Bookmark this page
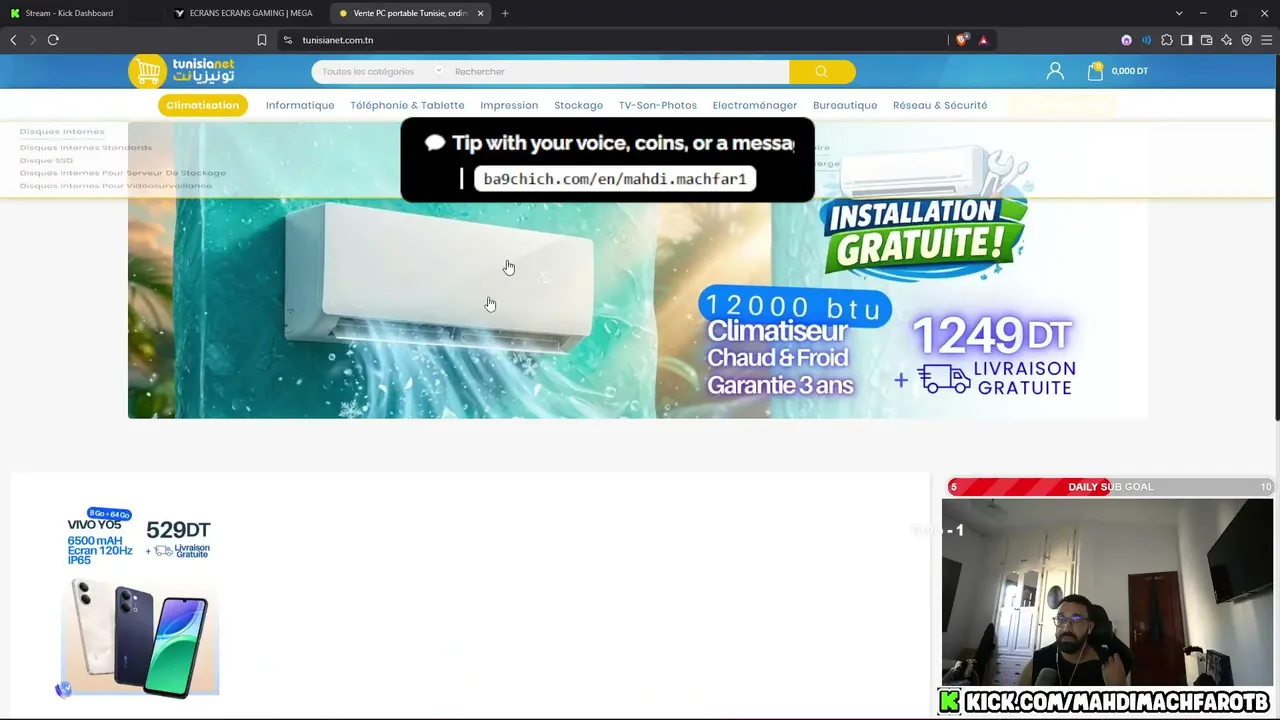Image resolution: width=1280 pixels, height=720 pixels. point(262,40)
